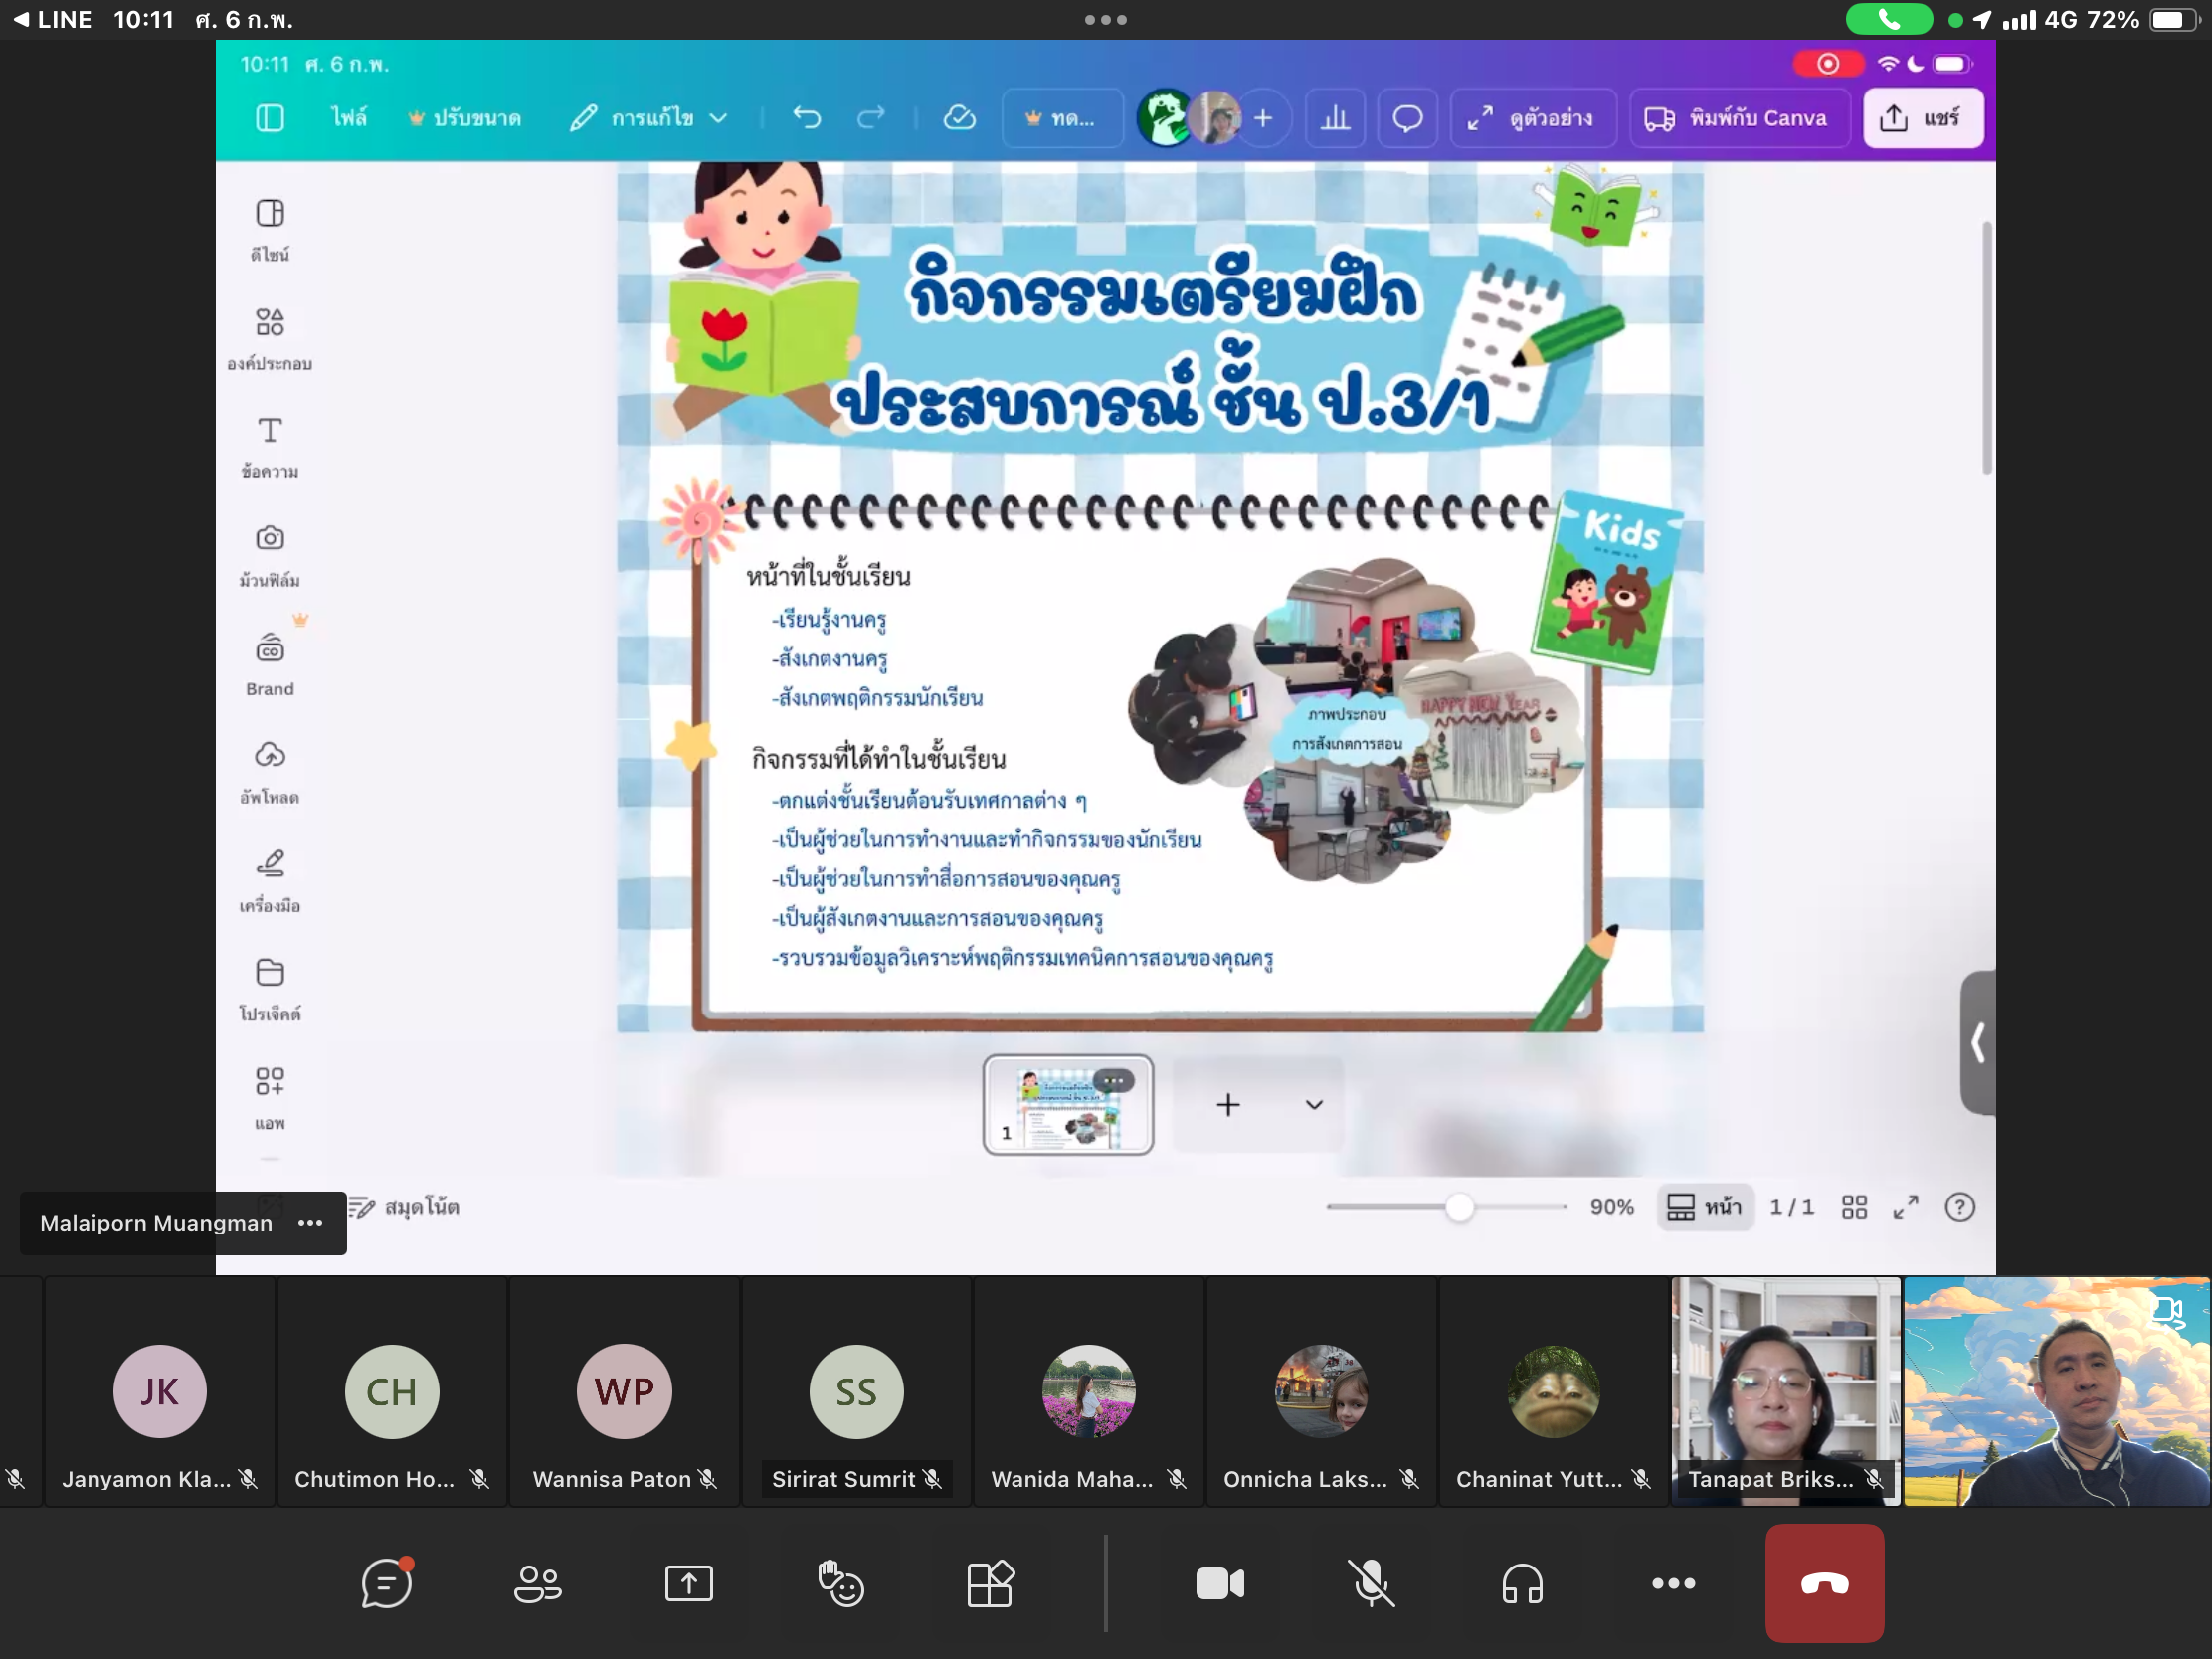
Task: Switch audio output via headphones icon
Action: pos(1522,1583)
